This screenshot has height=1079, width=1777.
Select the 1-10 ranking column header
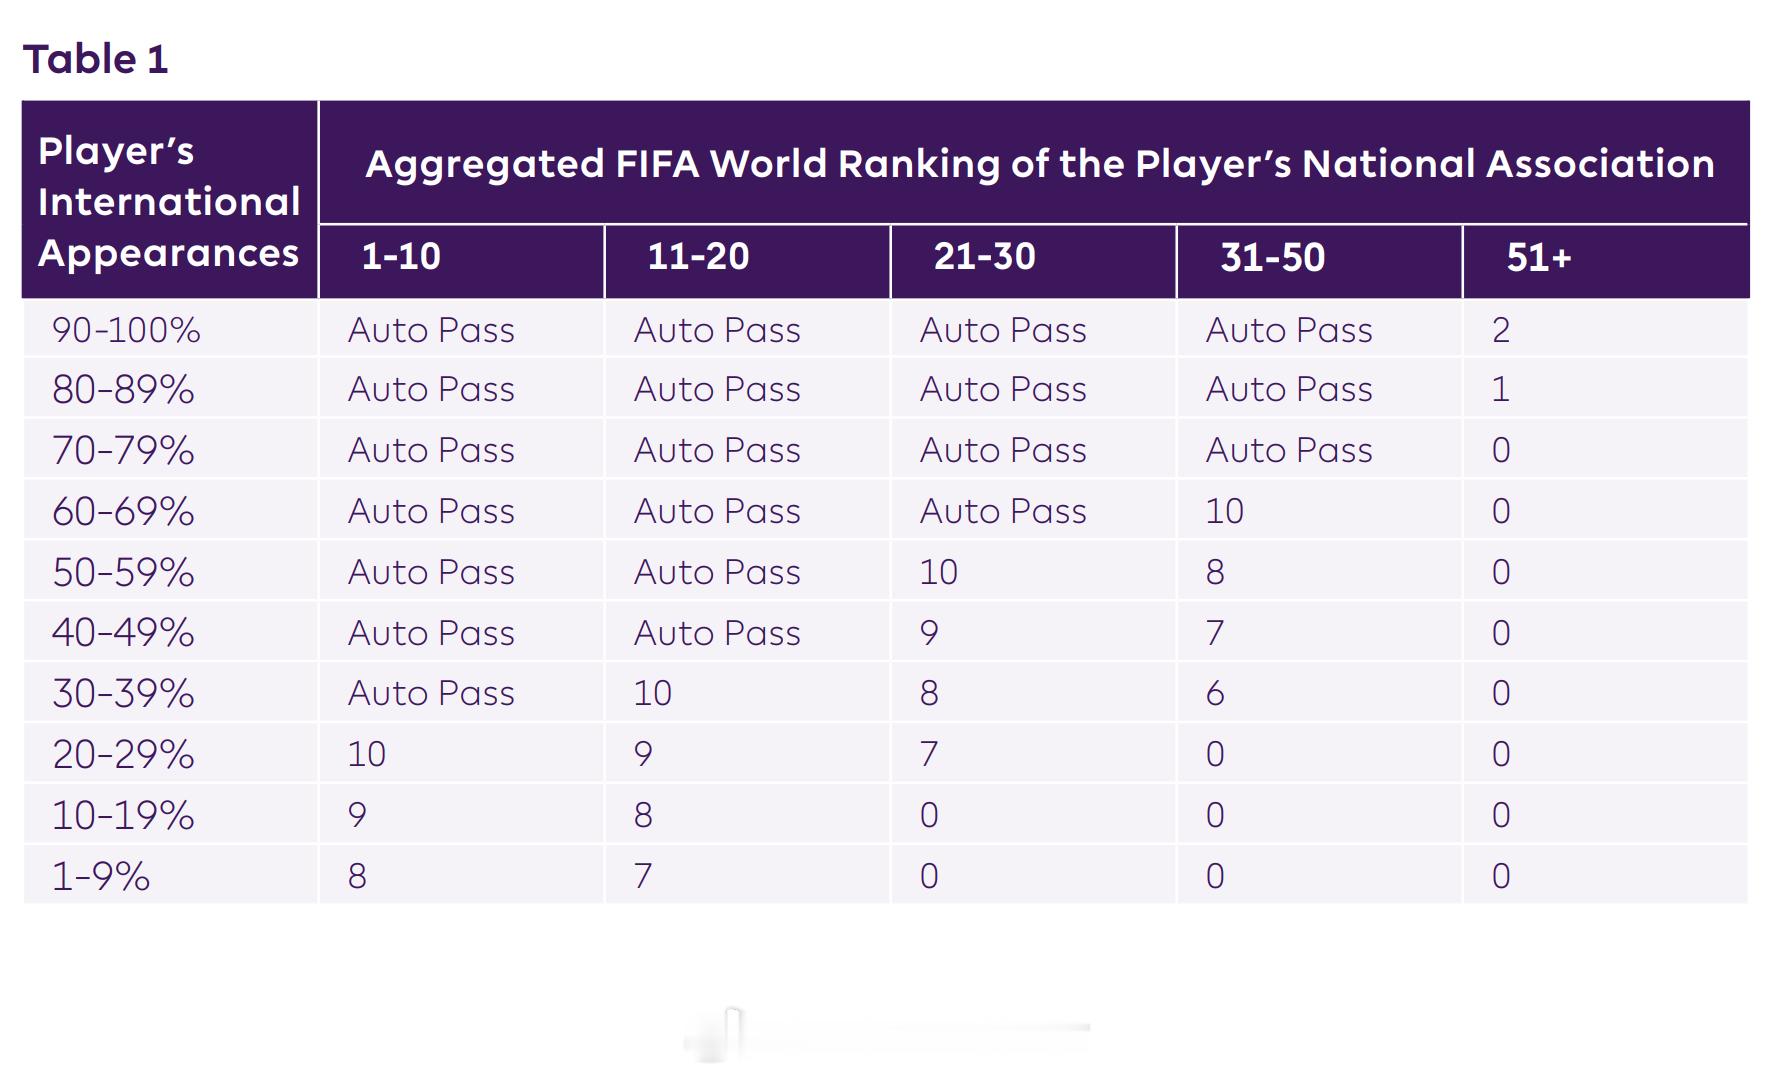pyautogui.click(x=401, y=257)
